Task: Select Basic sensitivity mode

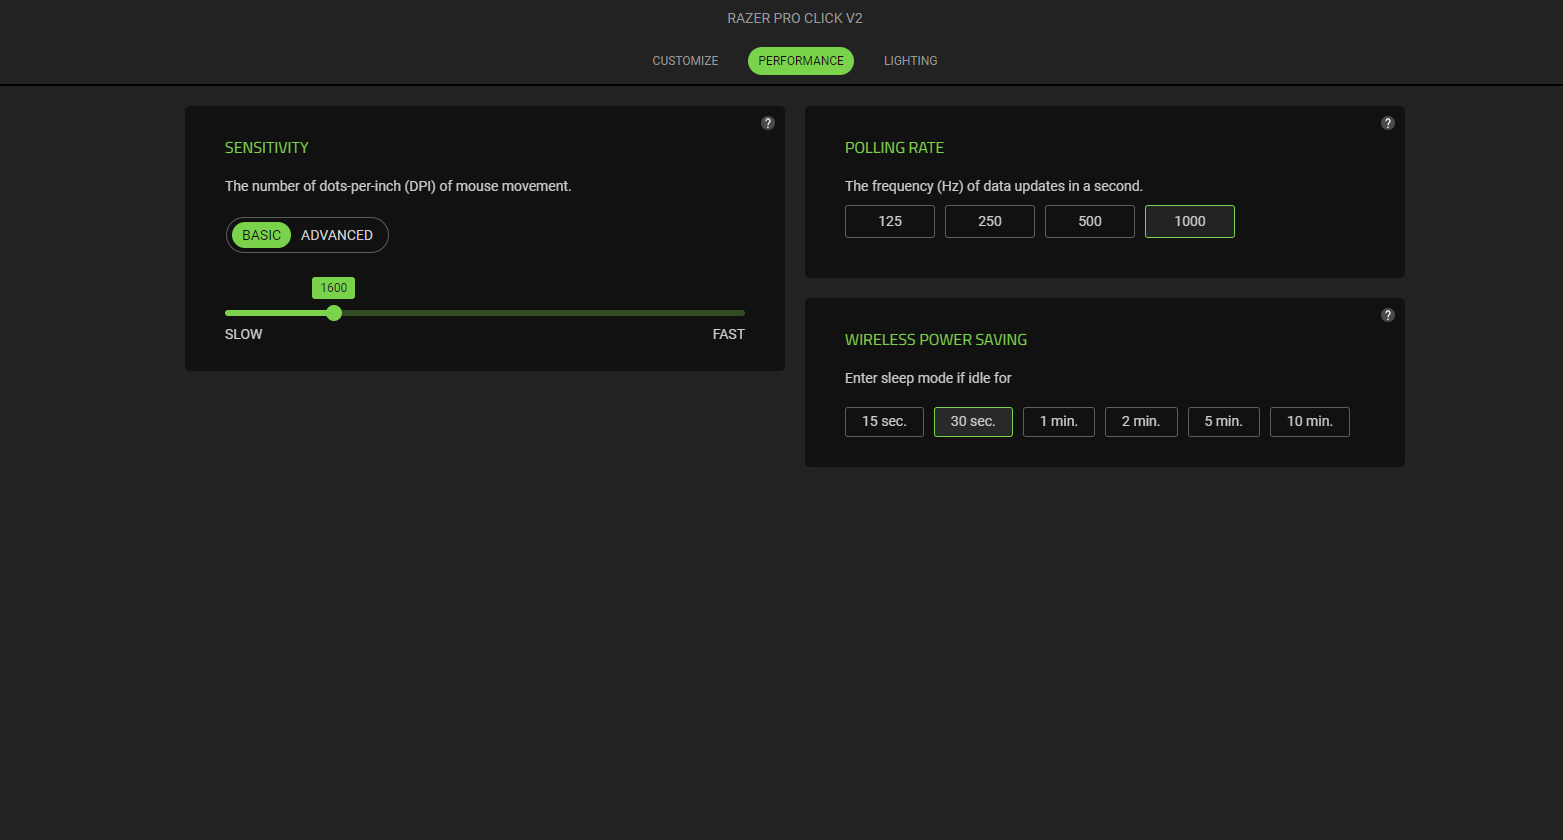Action: (262, 235)
